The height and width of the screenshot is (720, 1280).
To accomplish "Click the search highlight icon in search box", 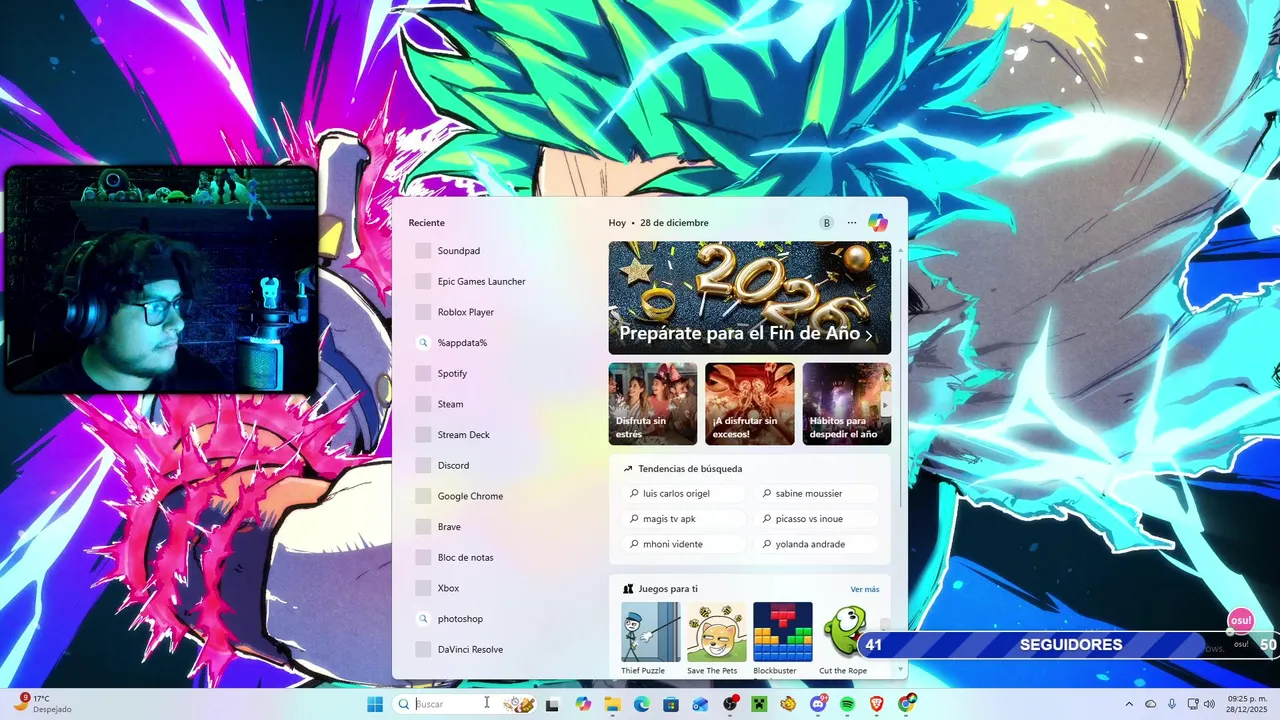I will click(519, 704).
